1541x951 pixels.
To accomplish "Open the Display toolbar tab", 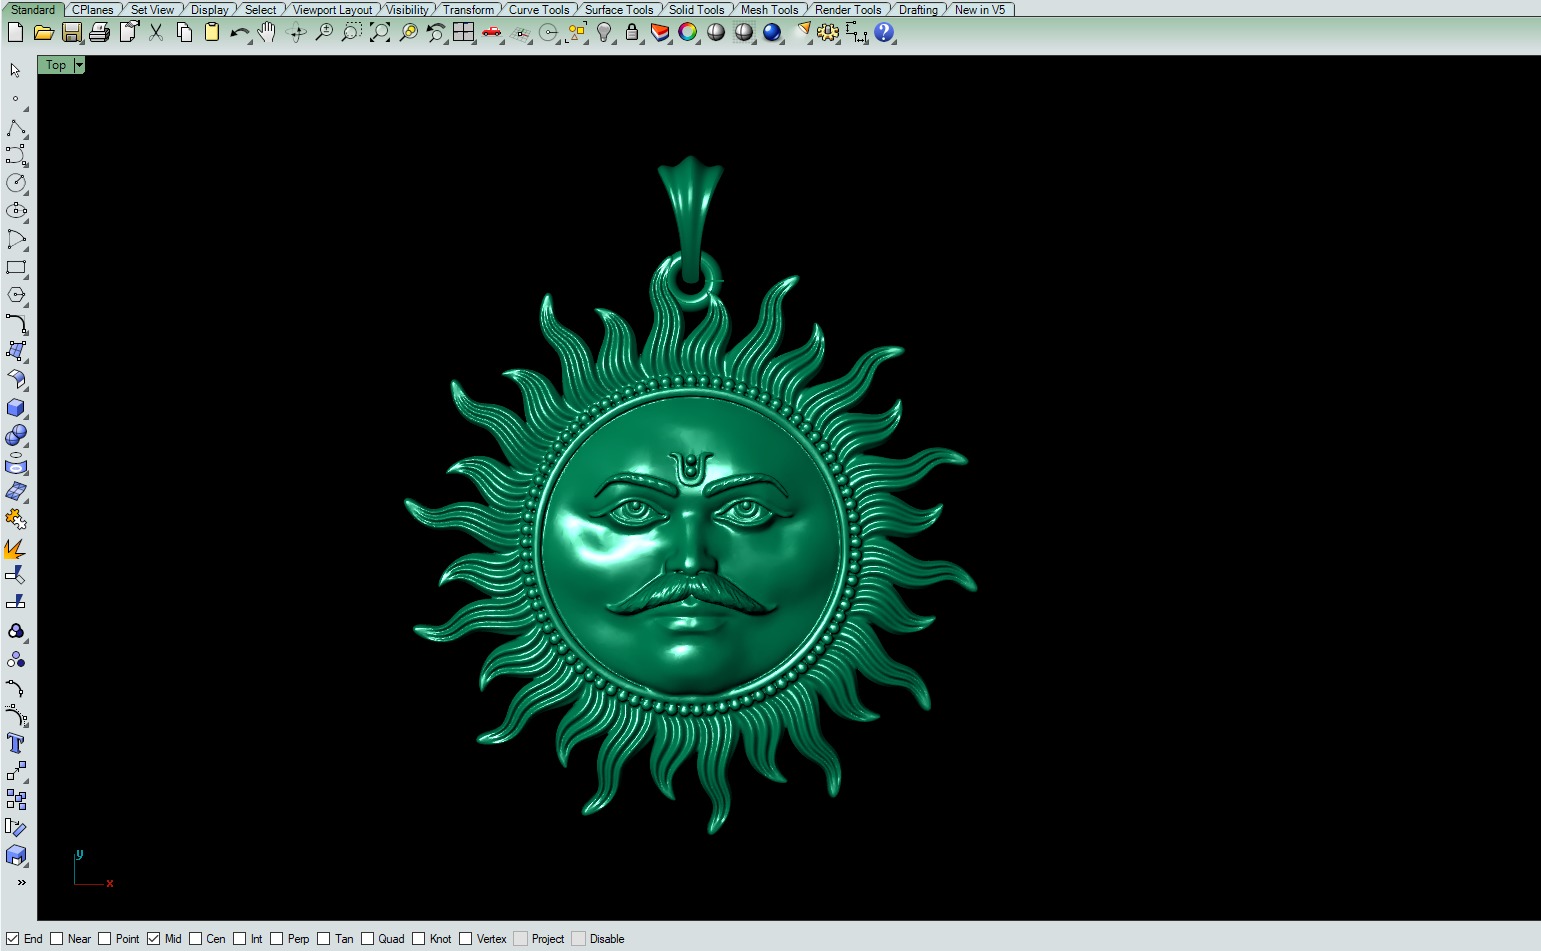I will click(210, 10).
